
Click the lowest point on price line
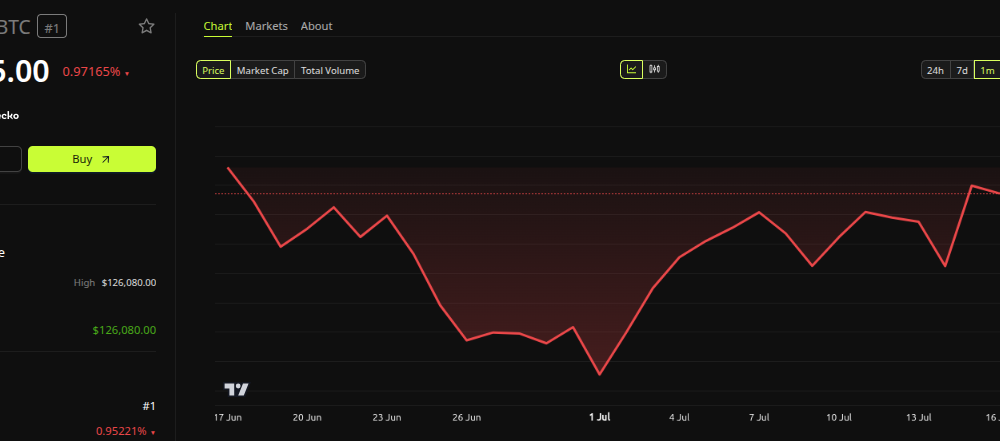point(599,375)
